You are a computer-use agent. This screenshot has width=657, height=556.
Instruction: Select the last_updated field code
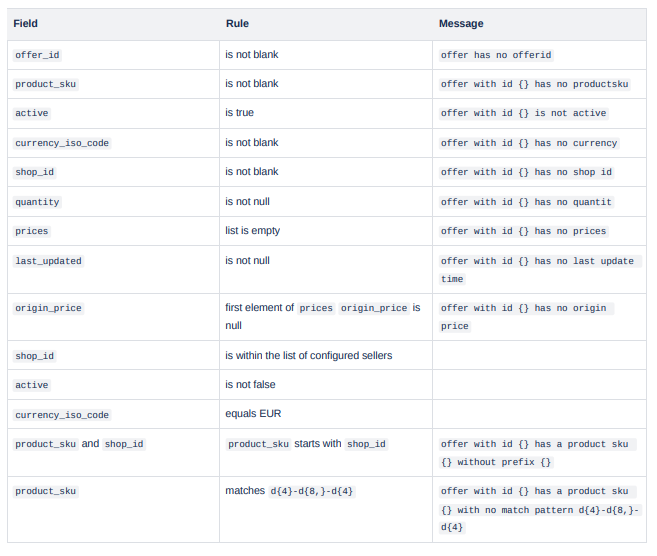tap(48, 261)
